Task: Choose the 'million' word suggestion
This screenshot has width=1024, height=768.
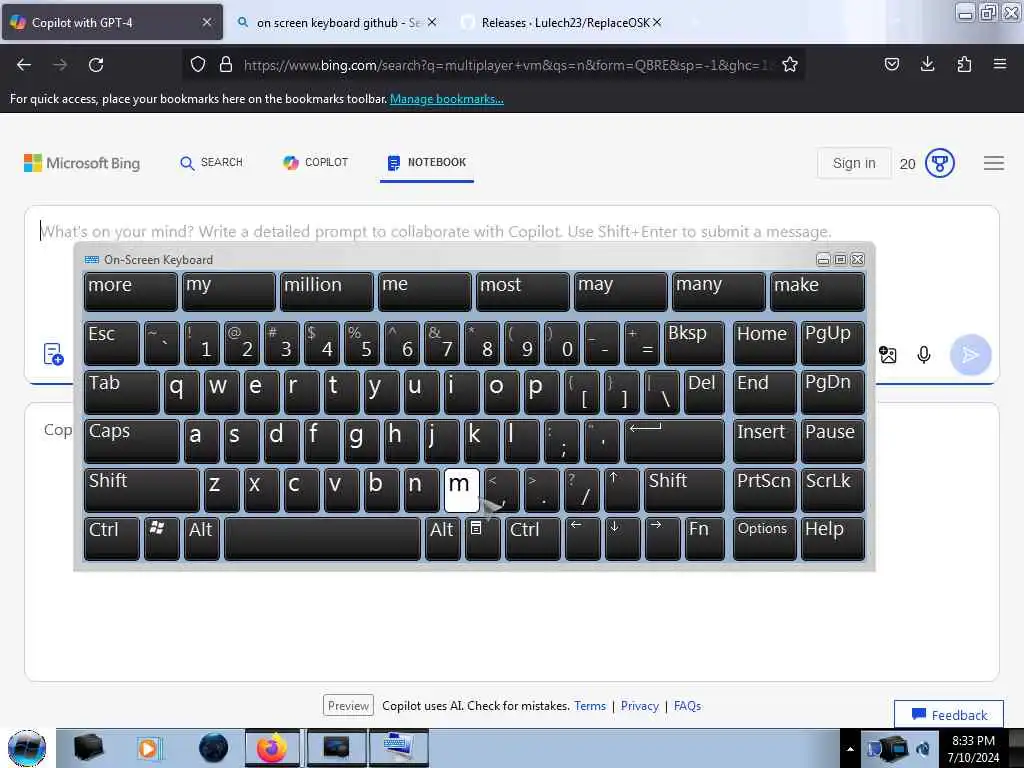Action: point(327,291)
